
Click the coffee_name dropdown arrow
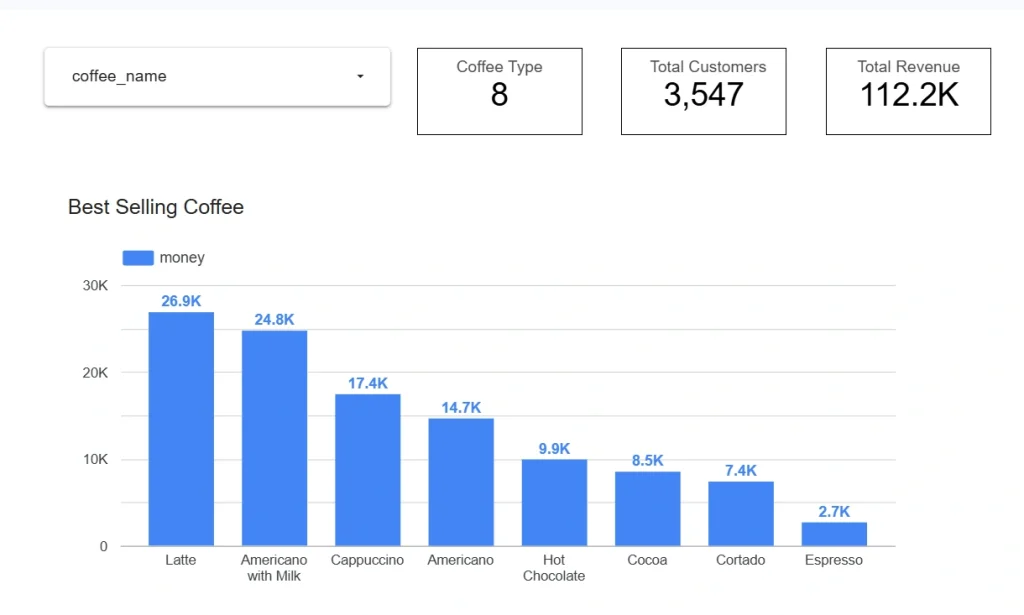click(x=360, y=76)
